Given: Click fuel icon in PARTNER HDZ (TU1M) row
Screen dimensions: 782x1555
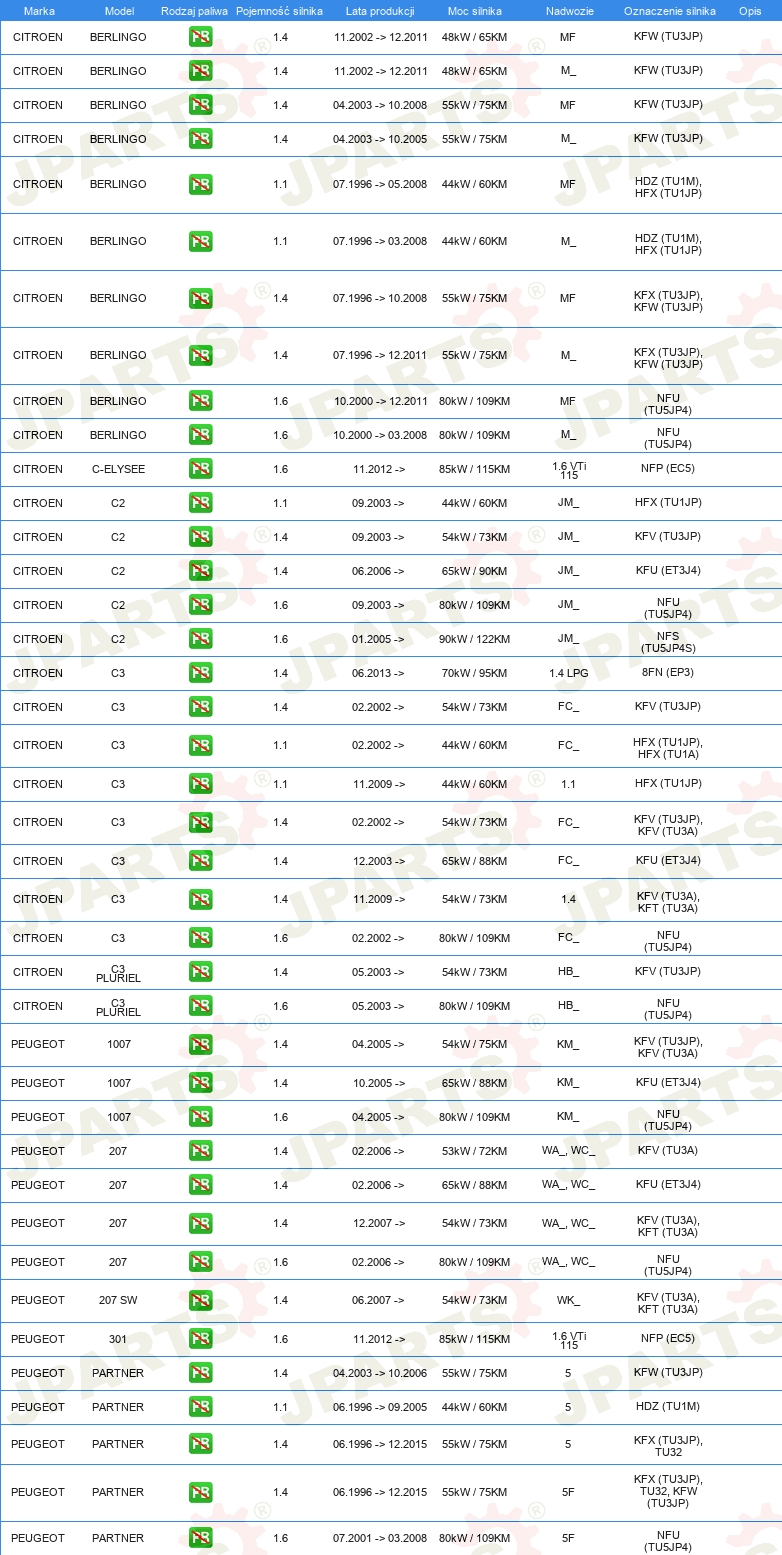Looking at the screenshot, I should [x=200, y=1407].
